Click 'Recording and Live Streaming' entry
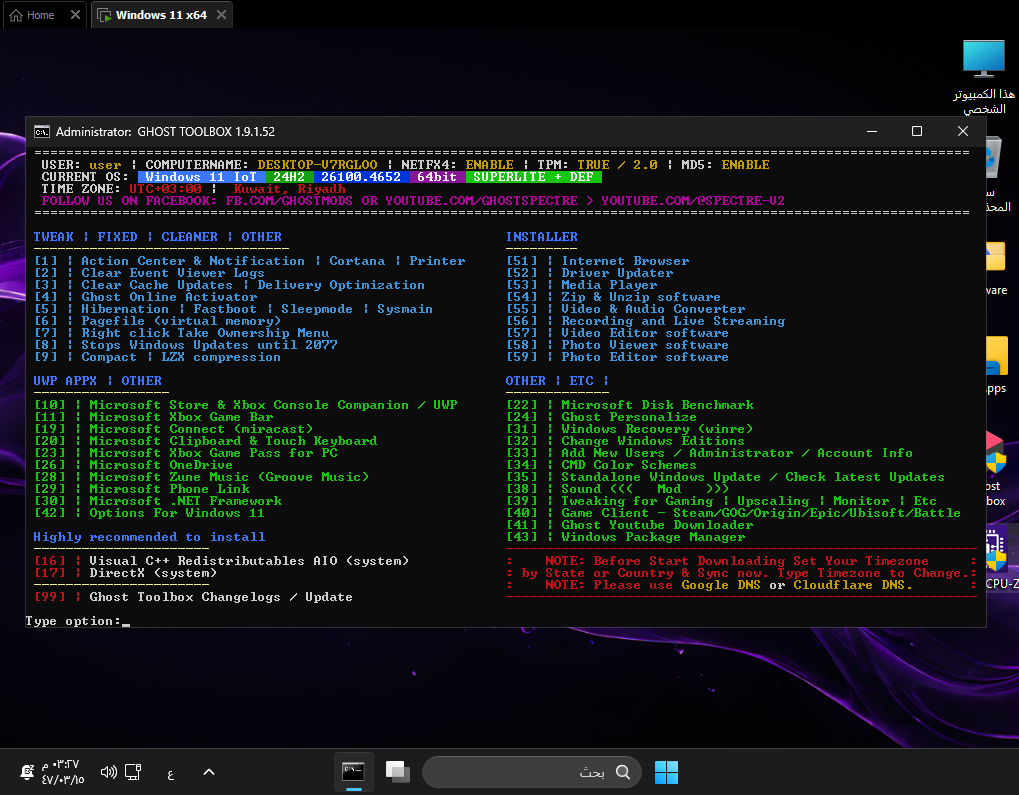The height and width of the screenshot is (795, 1019). point(646,321)
